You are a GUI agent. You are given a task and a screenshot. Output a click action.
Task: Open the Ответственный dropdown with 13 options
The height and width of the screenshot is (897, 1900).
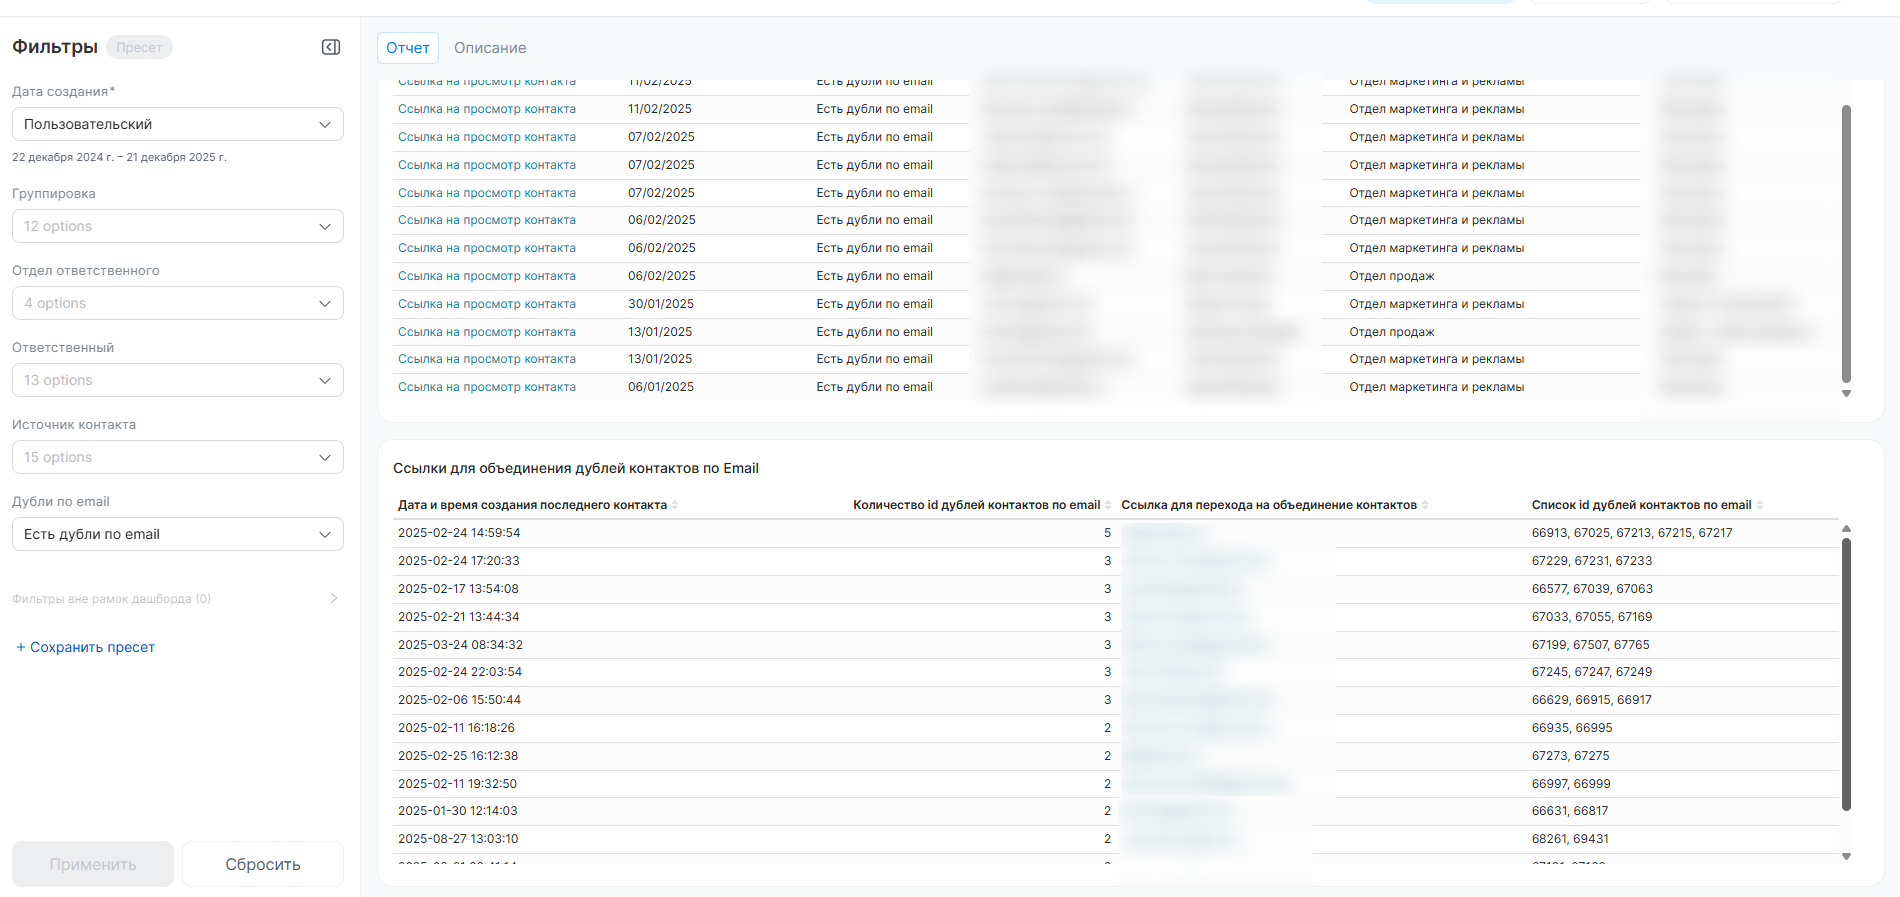(x=178, y=380)
